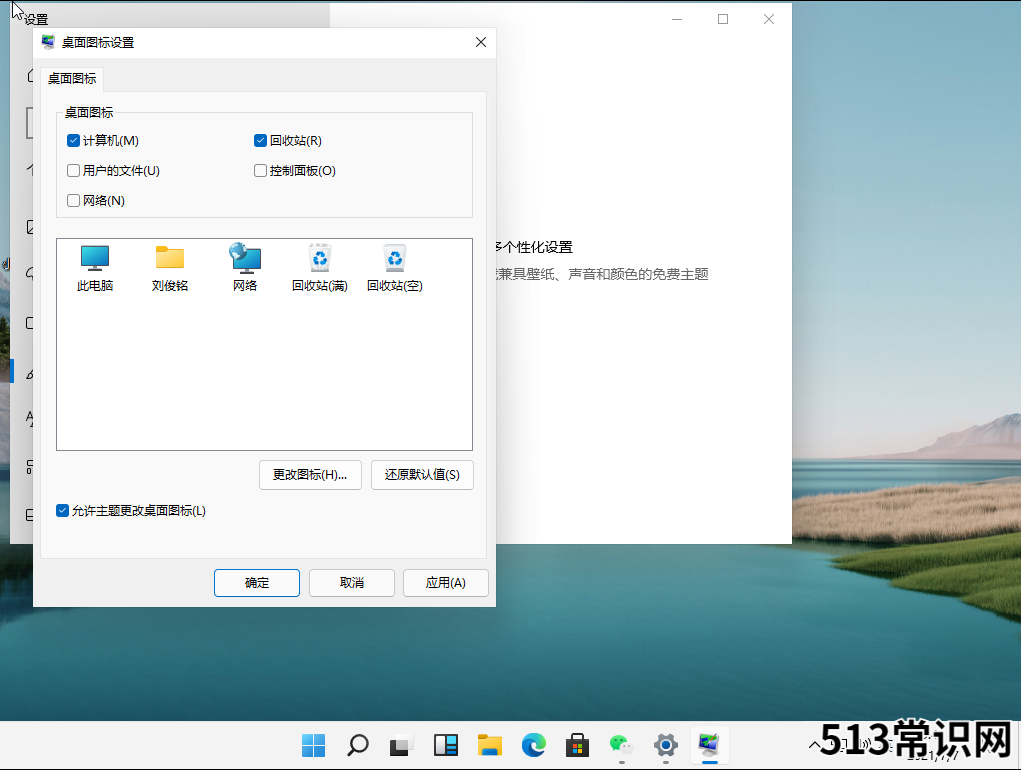The width and height of the screenshot is (1021, 770).
Task: Open WeChat from the taskbar
Action: pyautogui.click(x=621, y=745)
